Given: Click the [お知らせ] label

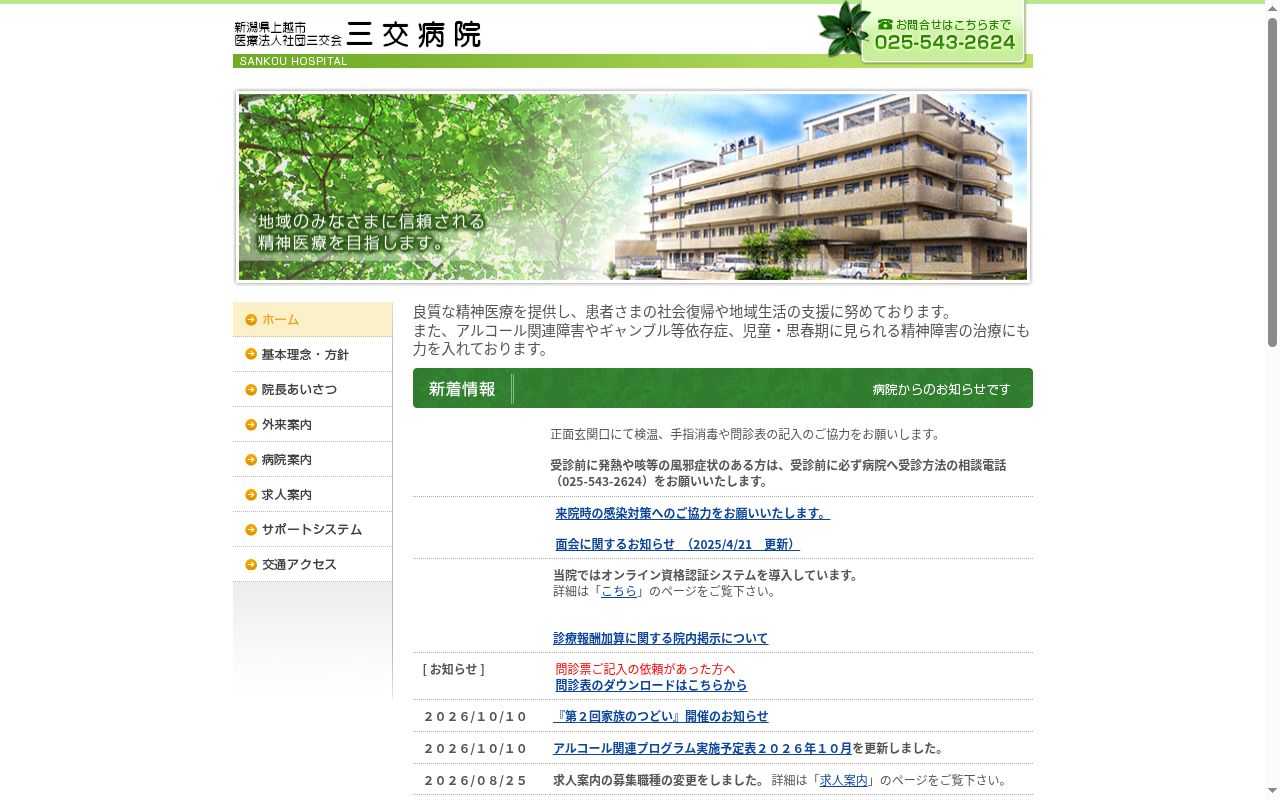Looking at the screenshot, I should pyautogui.click(x=453, y=669).
